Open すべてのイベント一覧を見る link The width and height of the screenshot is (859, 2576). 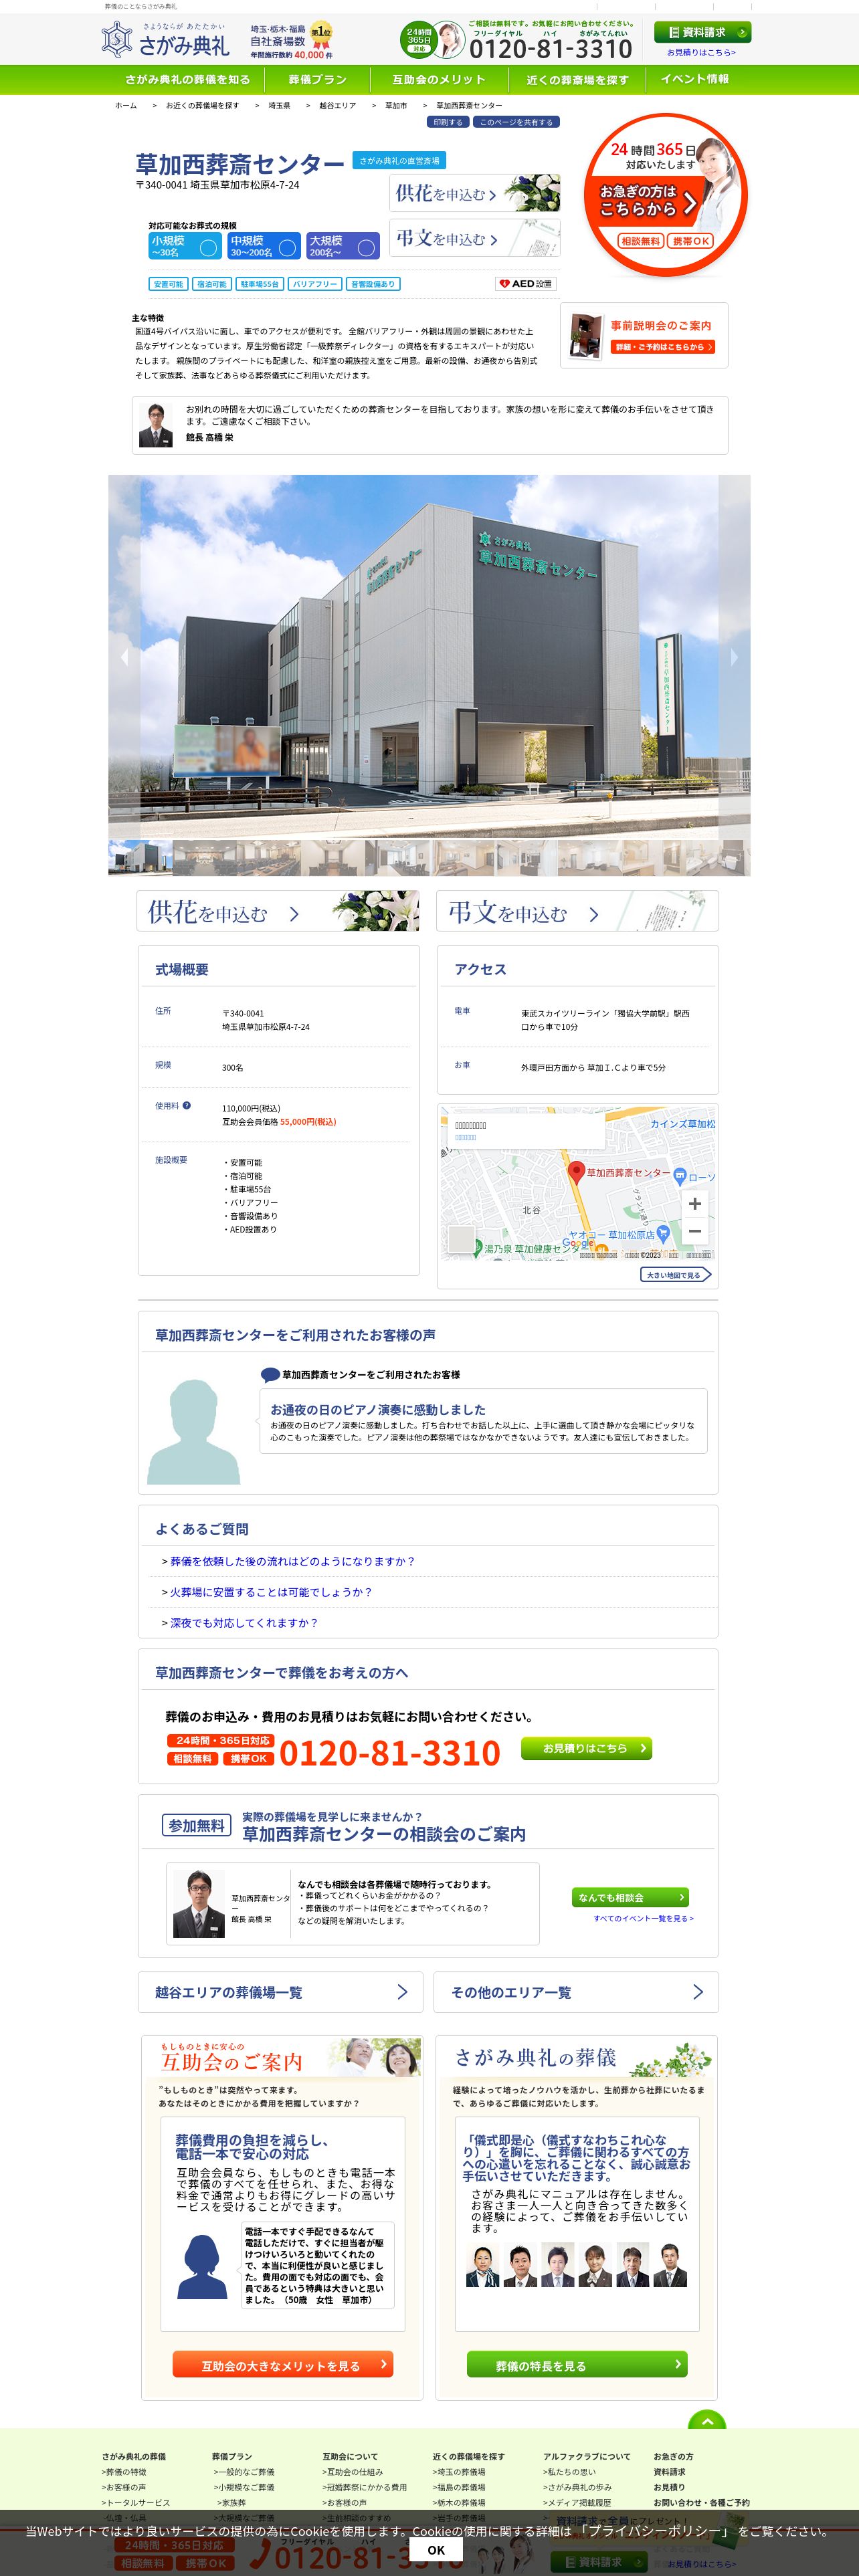643,1918
